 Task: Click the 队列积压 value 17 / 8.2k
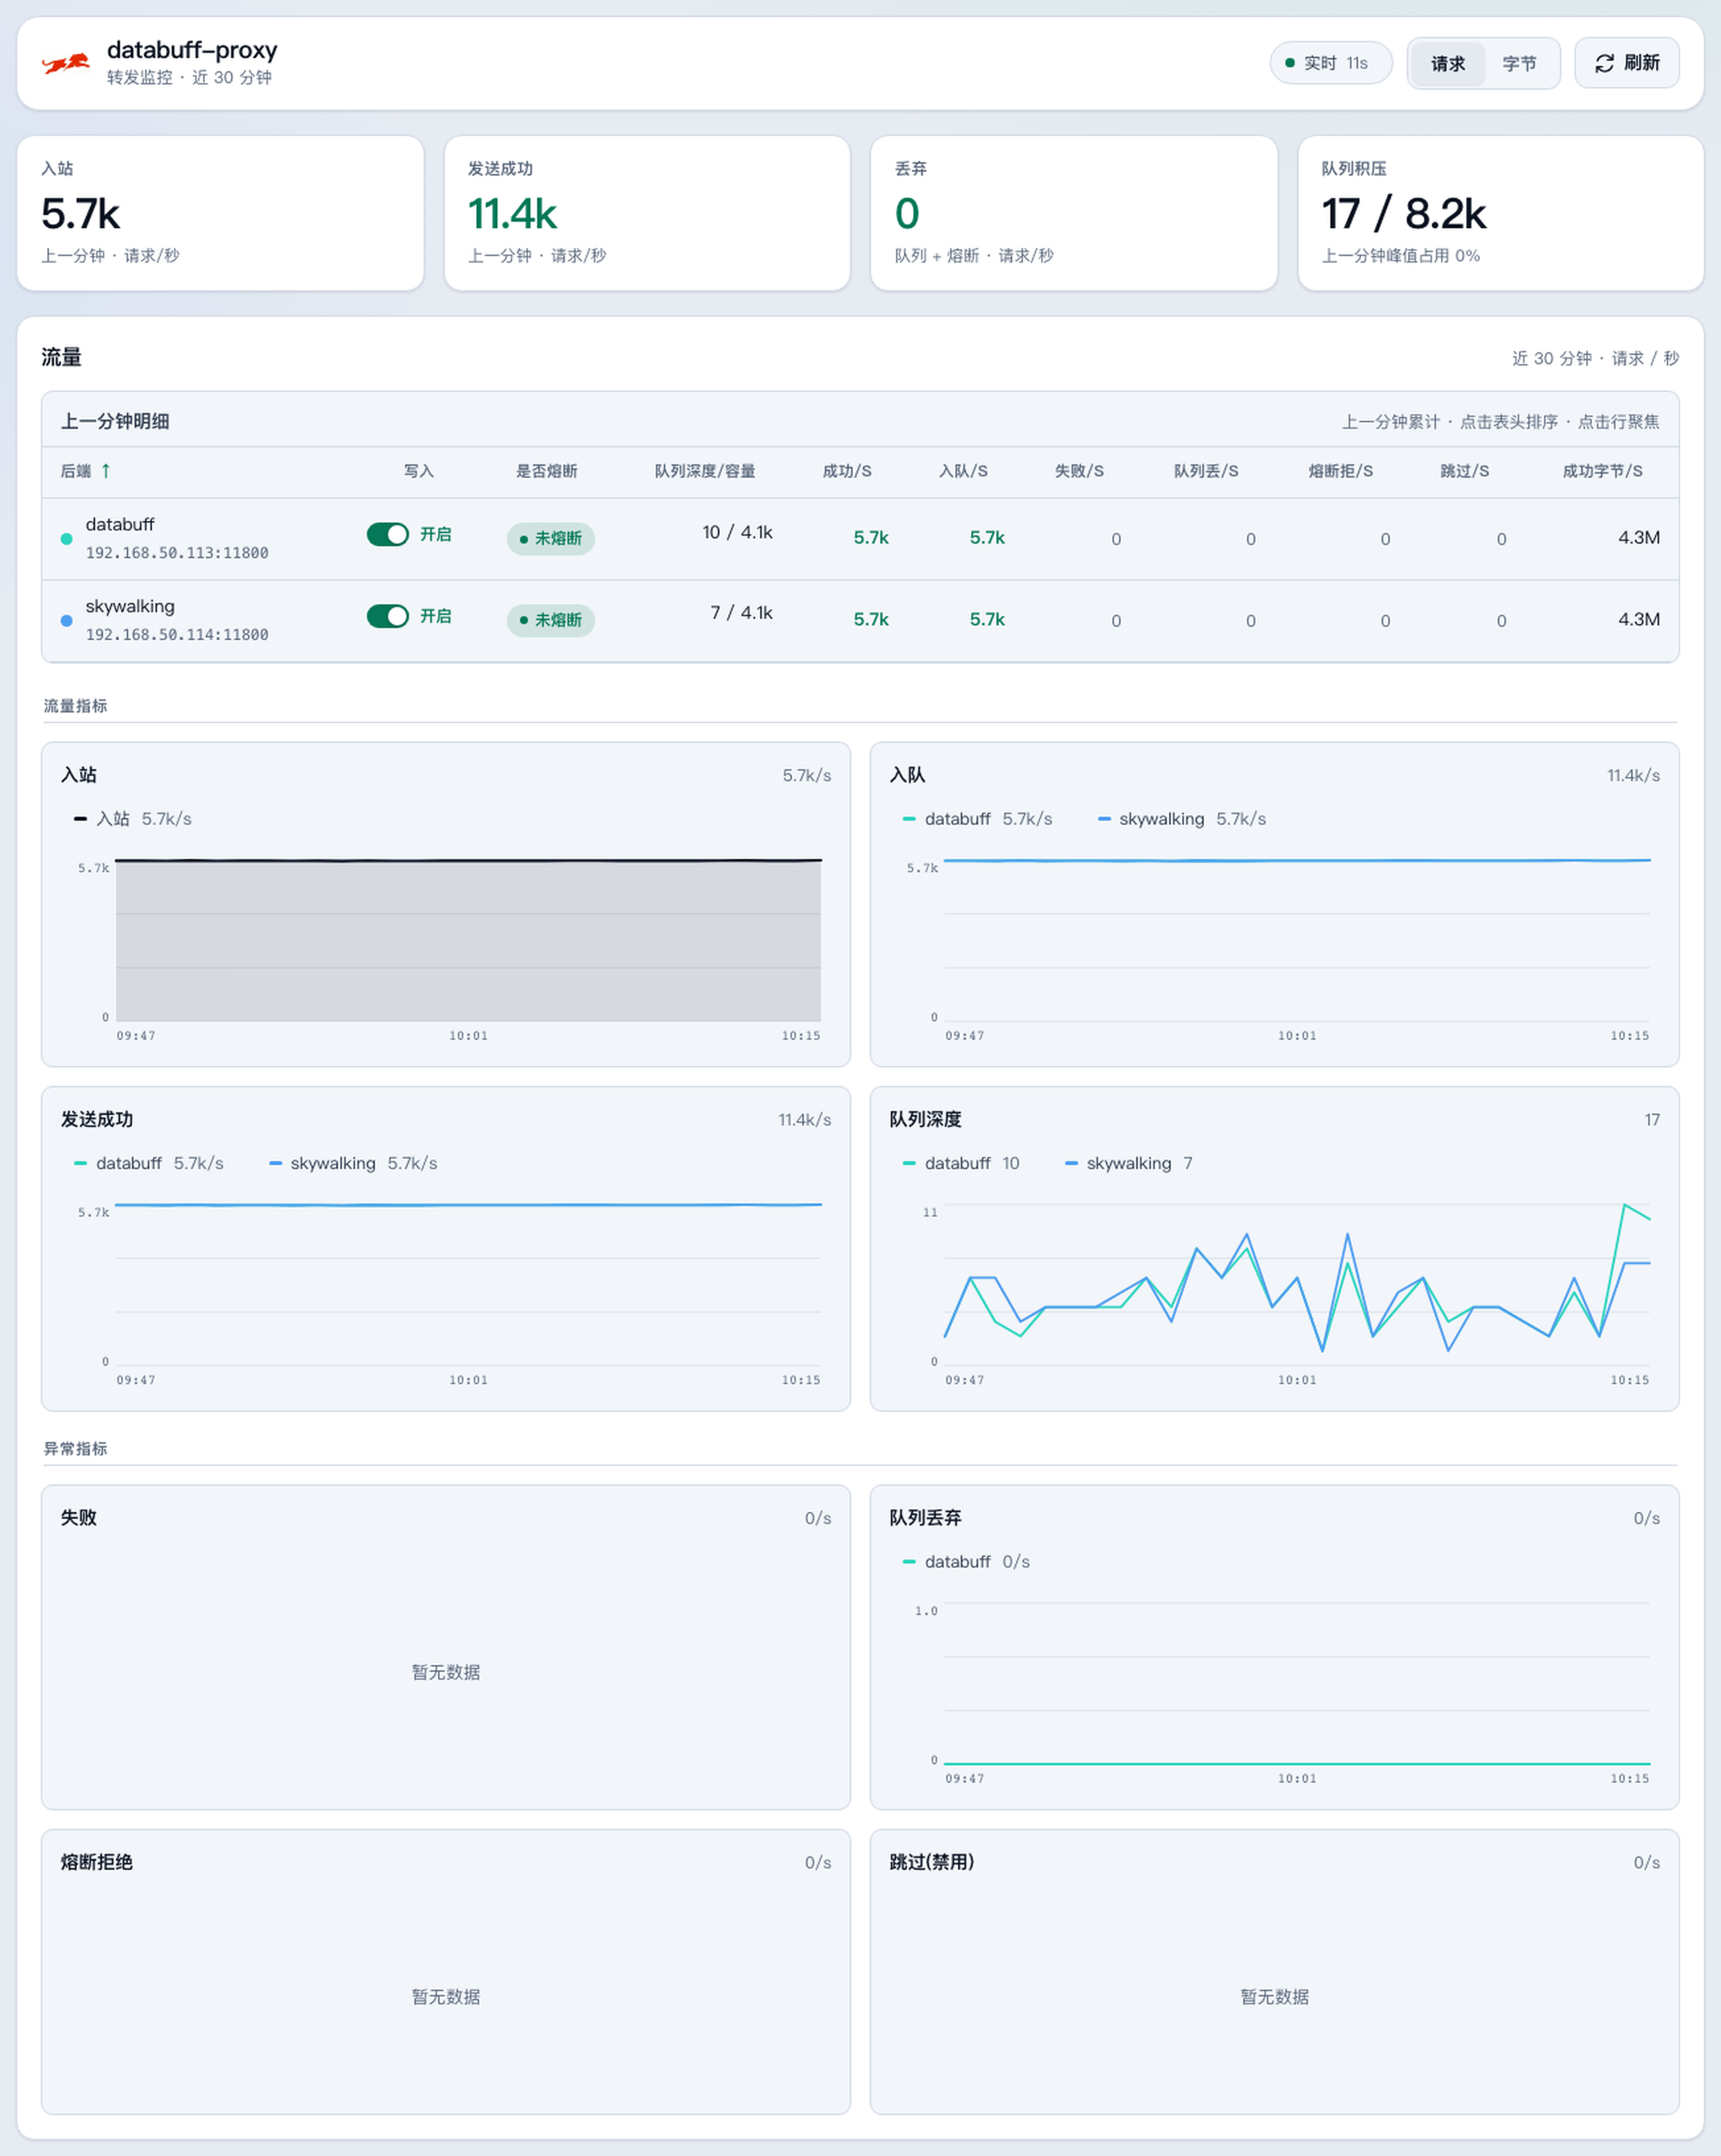pyautogui.click(x=1403, y=214)
